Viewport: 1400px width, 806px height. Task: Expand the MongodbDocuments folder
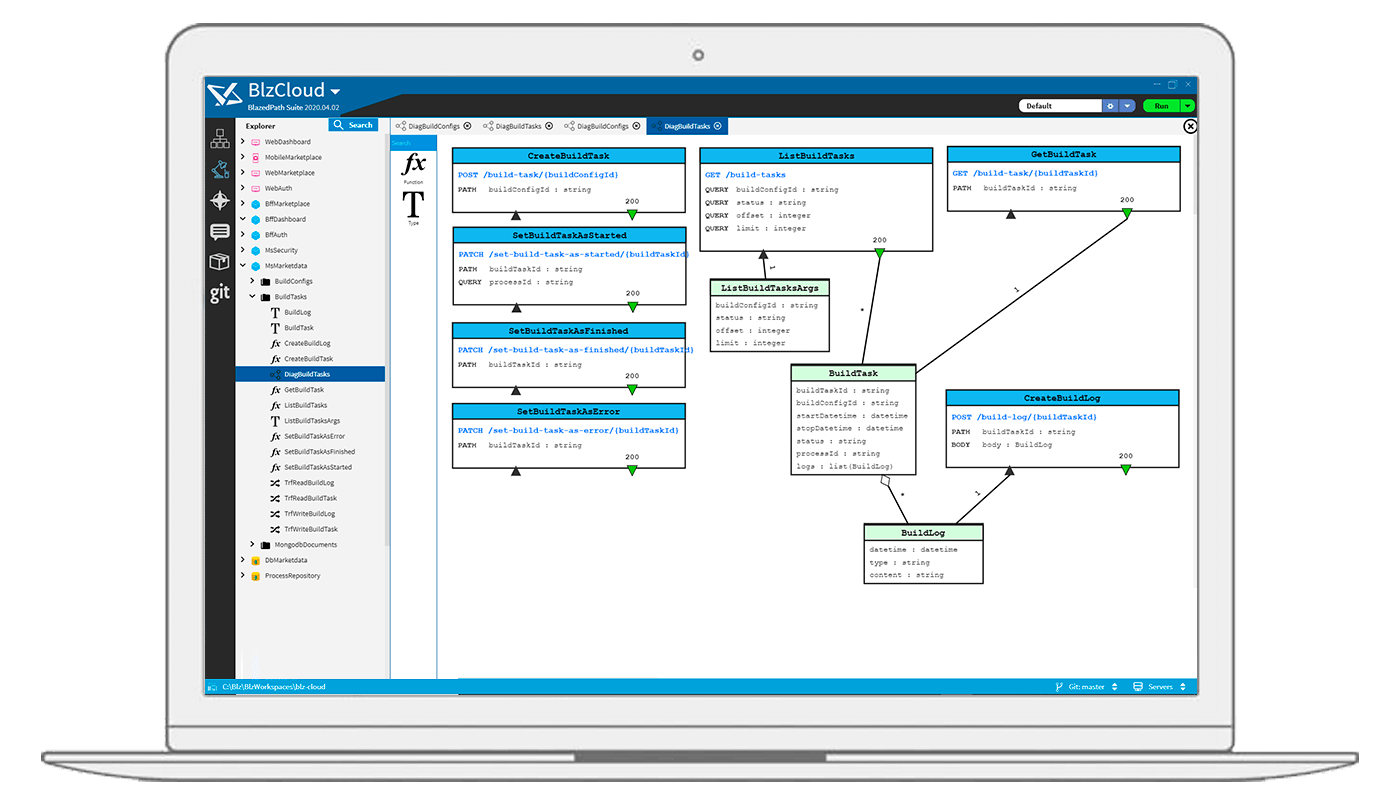(x=253, y=545)
